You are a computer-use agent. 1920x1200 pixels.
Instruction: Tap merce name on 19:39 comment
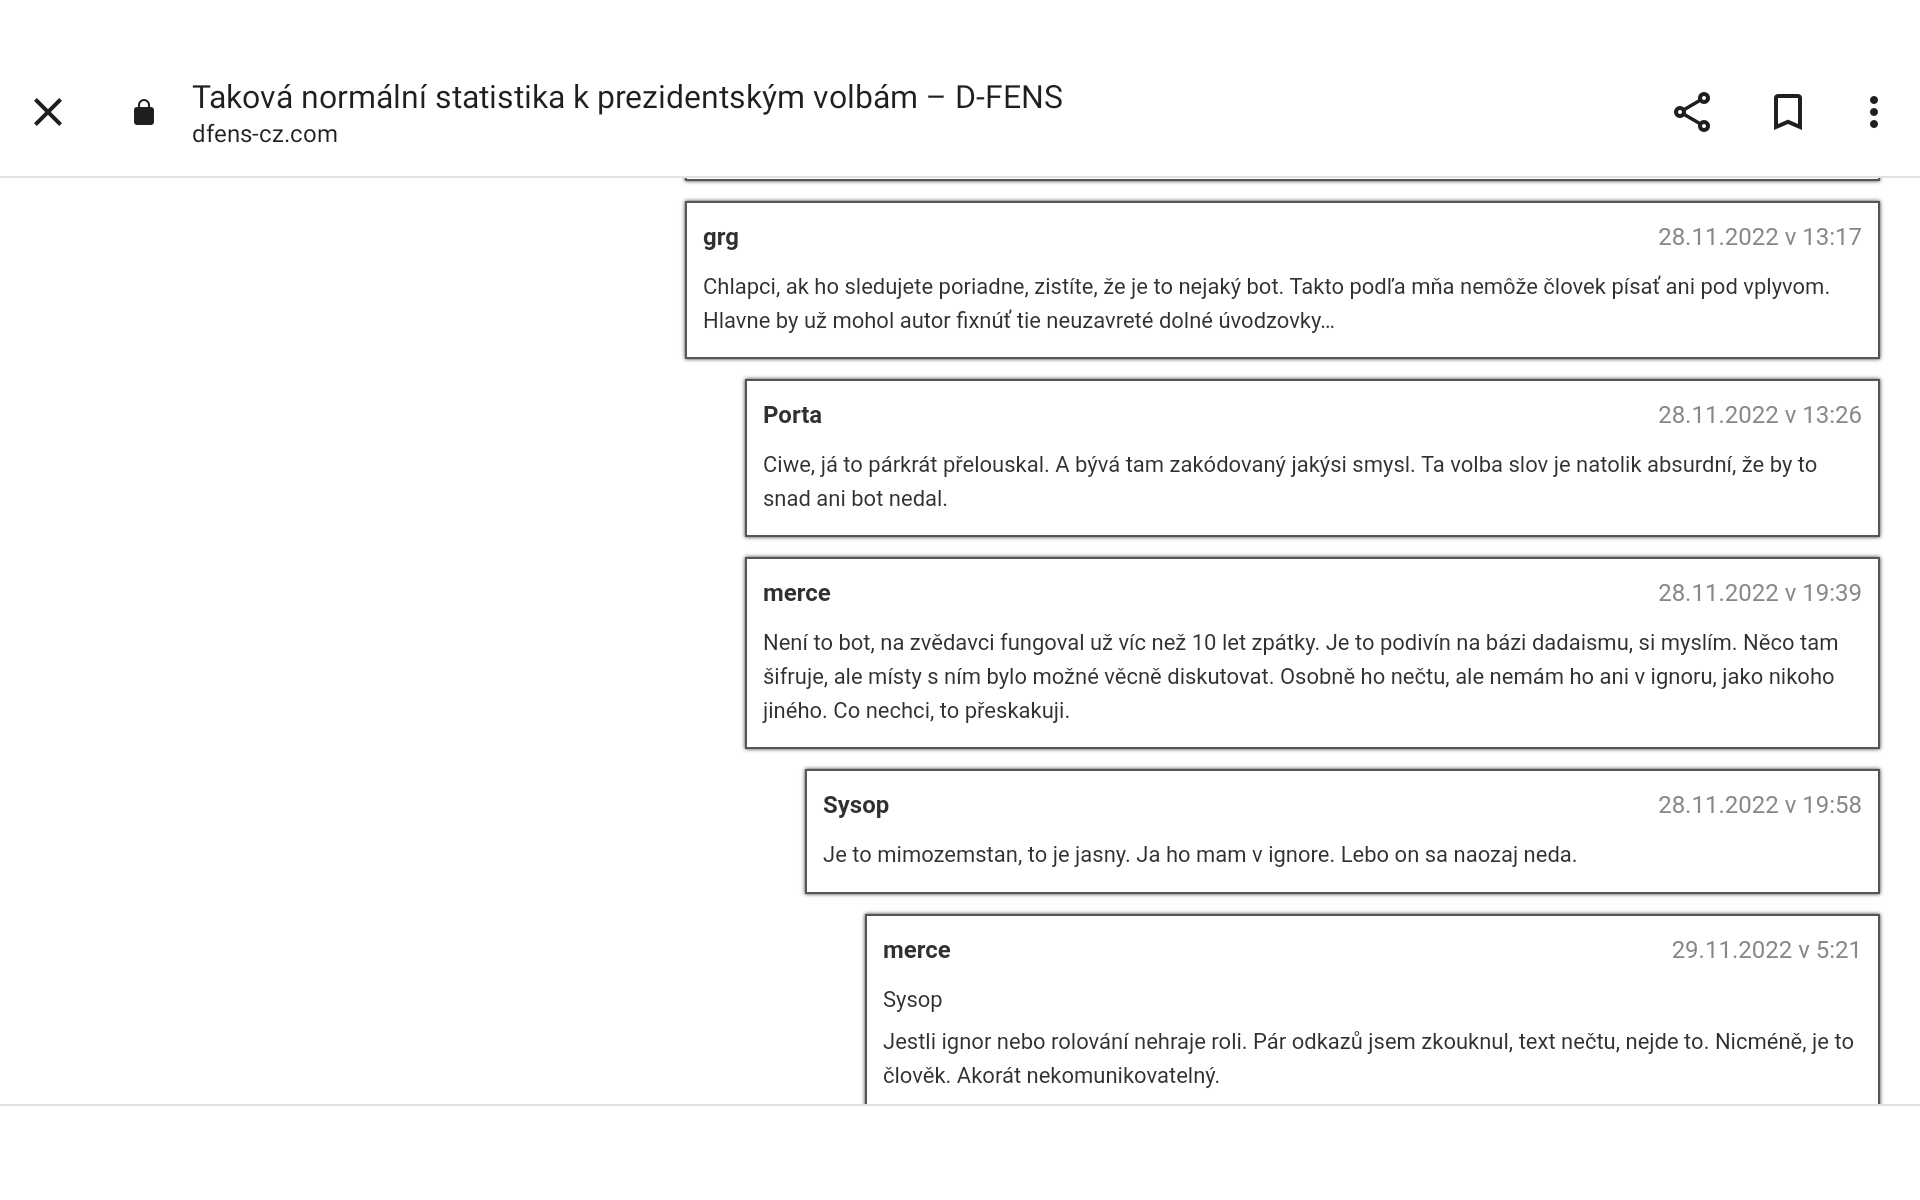pos(797,593)
